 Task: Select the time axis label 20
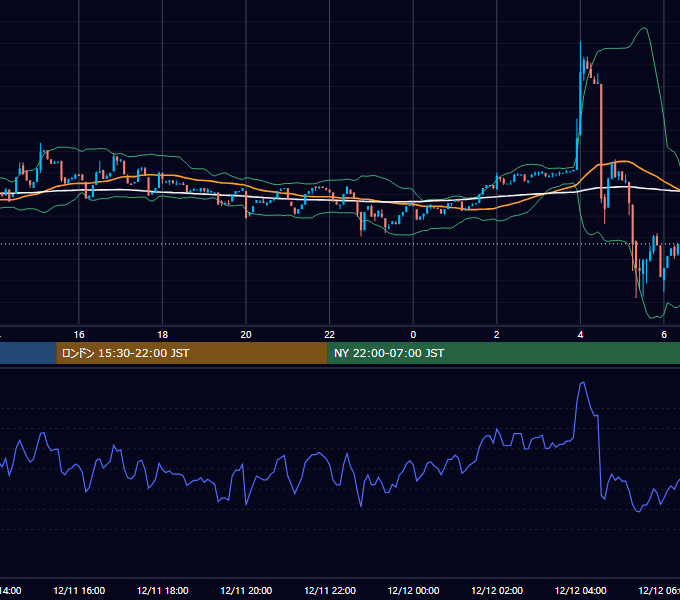click(x=246, y=335)
